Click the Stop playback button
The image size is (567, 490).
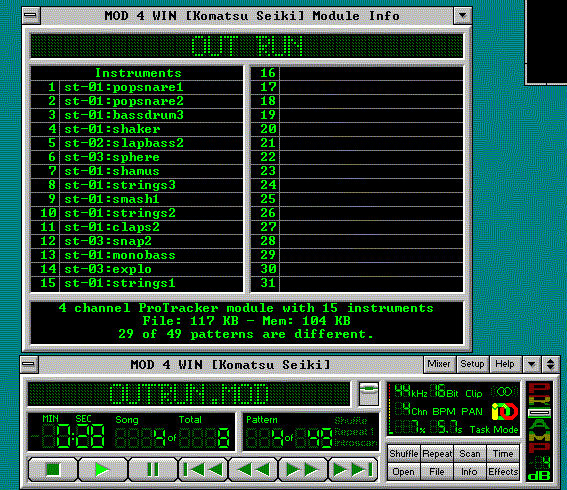click(x=53, y=469)
